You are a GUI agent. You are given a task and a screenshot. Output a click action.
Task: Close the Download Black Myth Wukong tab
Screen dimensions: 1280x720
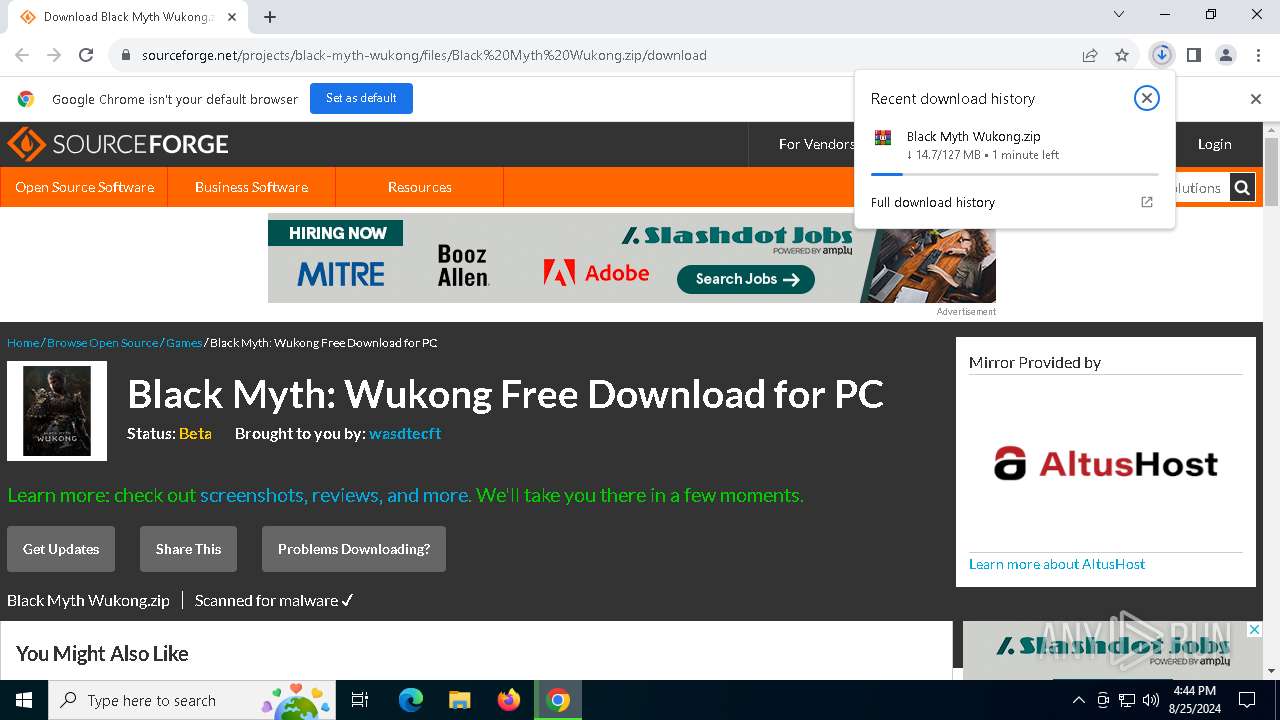click(232, 17)
